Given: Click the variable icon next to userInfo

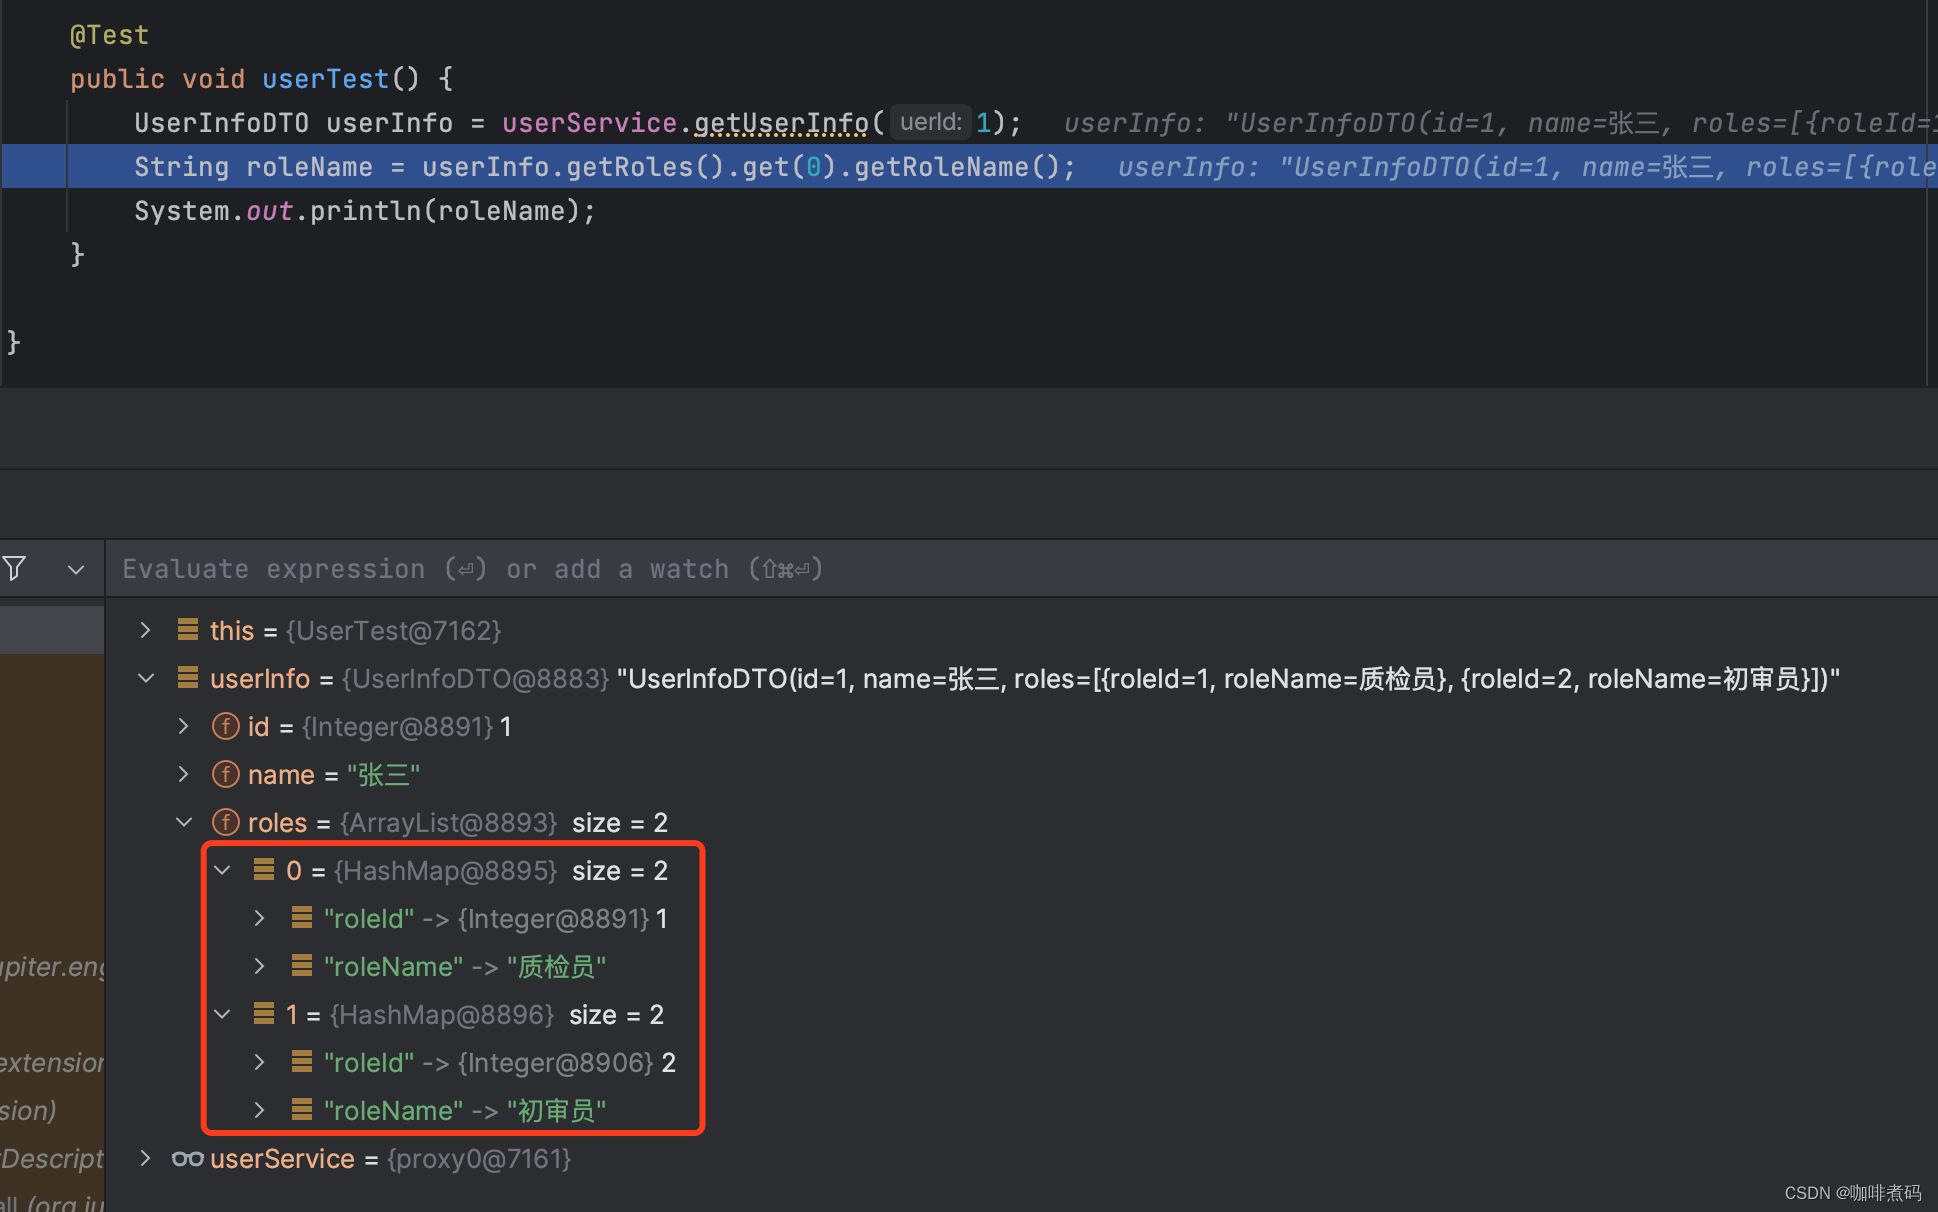Looking at the screenshot, I should click(x=187, y=678).
